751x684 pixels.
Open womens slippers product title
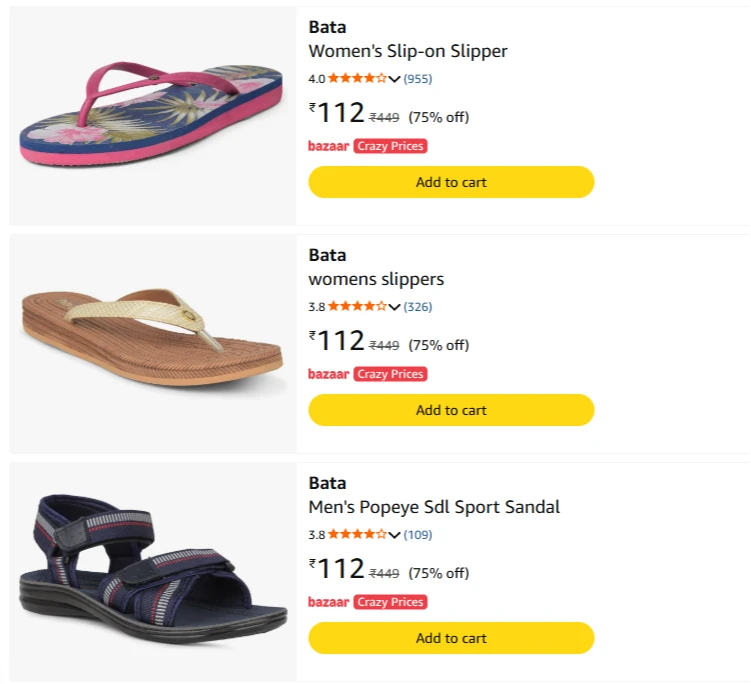click(376, 279)
